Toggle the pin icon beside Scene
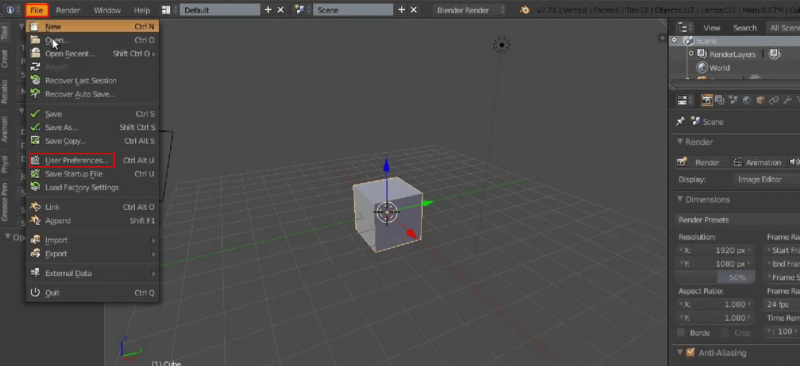The image size is (800, 366). (x=680, y=121)
